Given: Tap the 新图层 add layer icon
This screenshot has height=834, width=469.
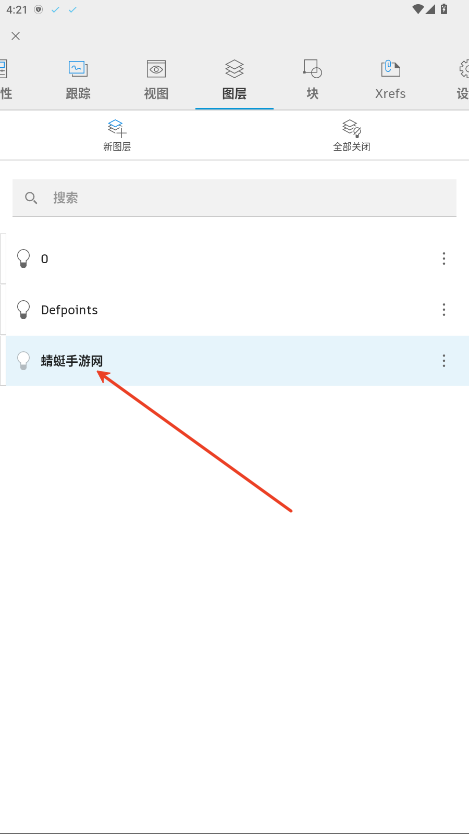Looking at the screenshot, I should tap(117, 129).
